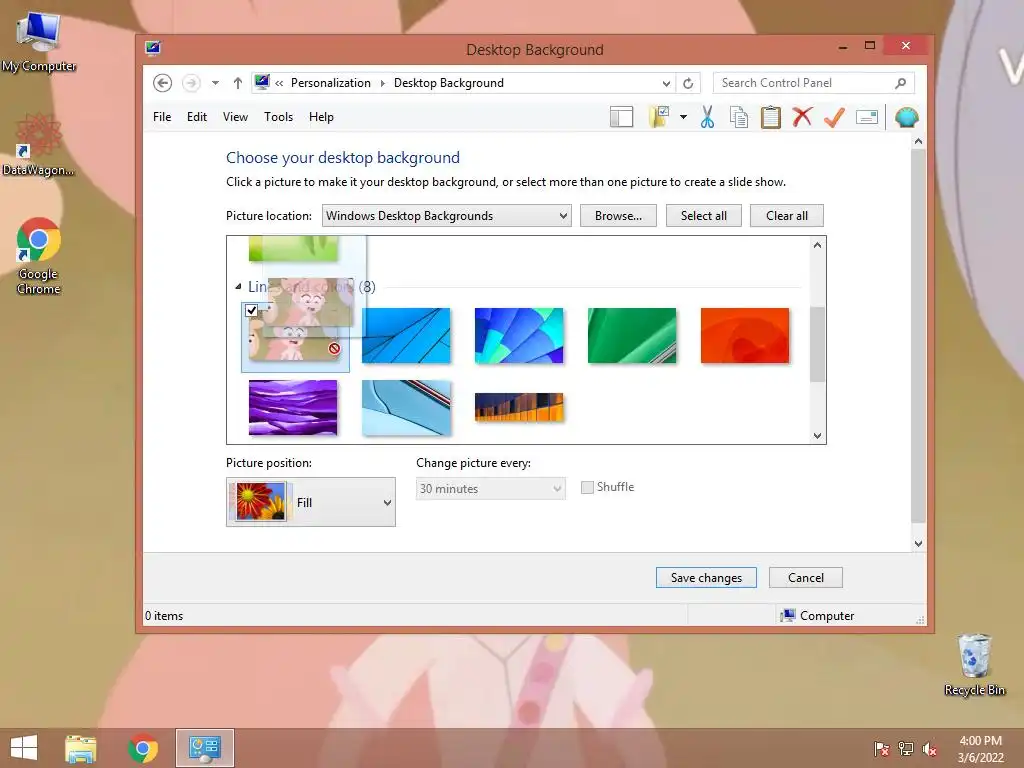This screenshot has width=1024, height=768.
Task: Open the Tools menu
Action: (x=278, y=117)
